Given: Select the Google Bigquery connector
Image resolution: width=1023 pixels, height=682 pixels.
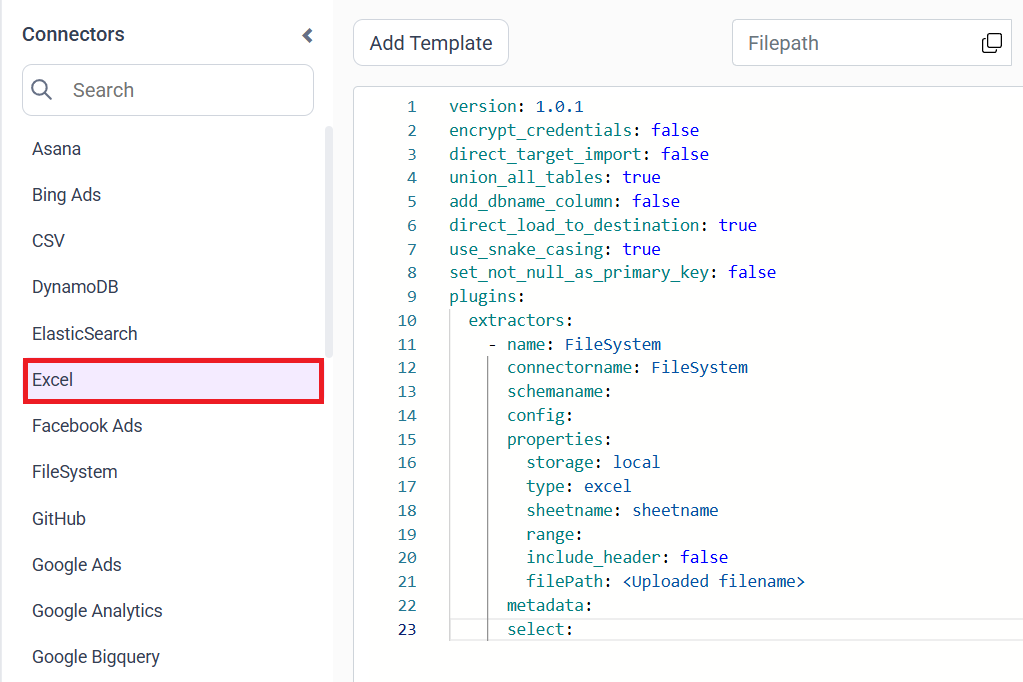Looking at the screenshot, I should [x=96, y=657].
